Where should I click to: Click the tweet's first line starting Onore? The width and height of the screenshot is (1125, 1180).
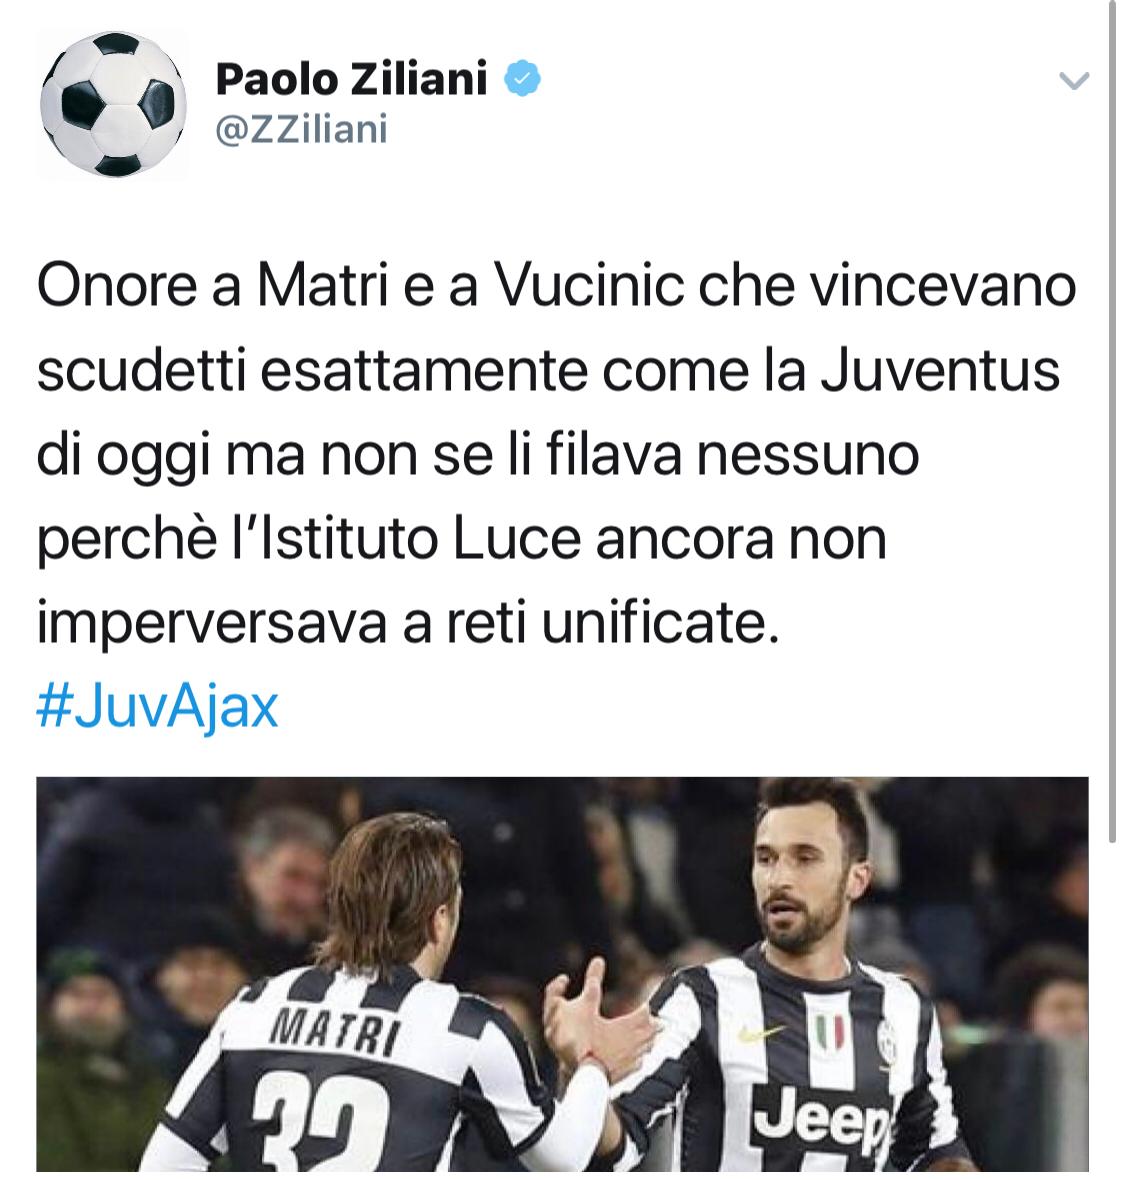tap(556, 285)
